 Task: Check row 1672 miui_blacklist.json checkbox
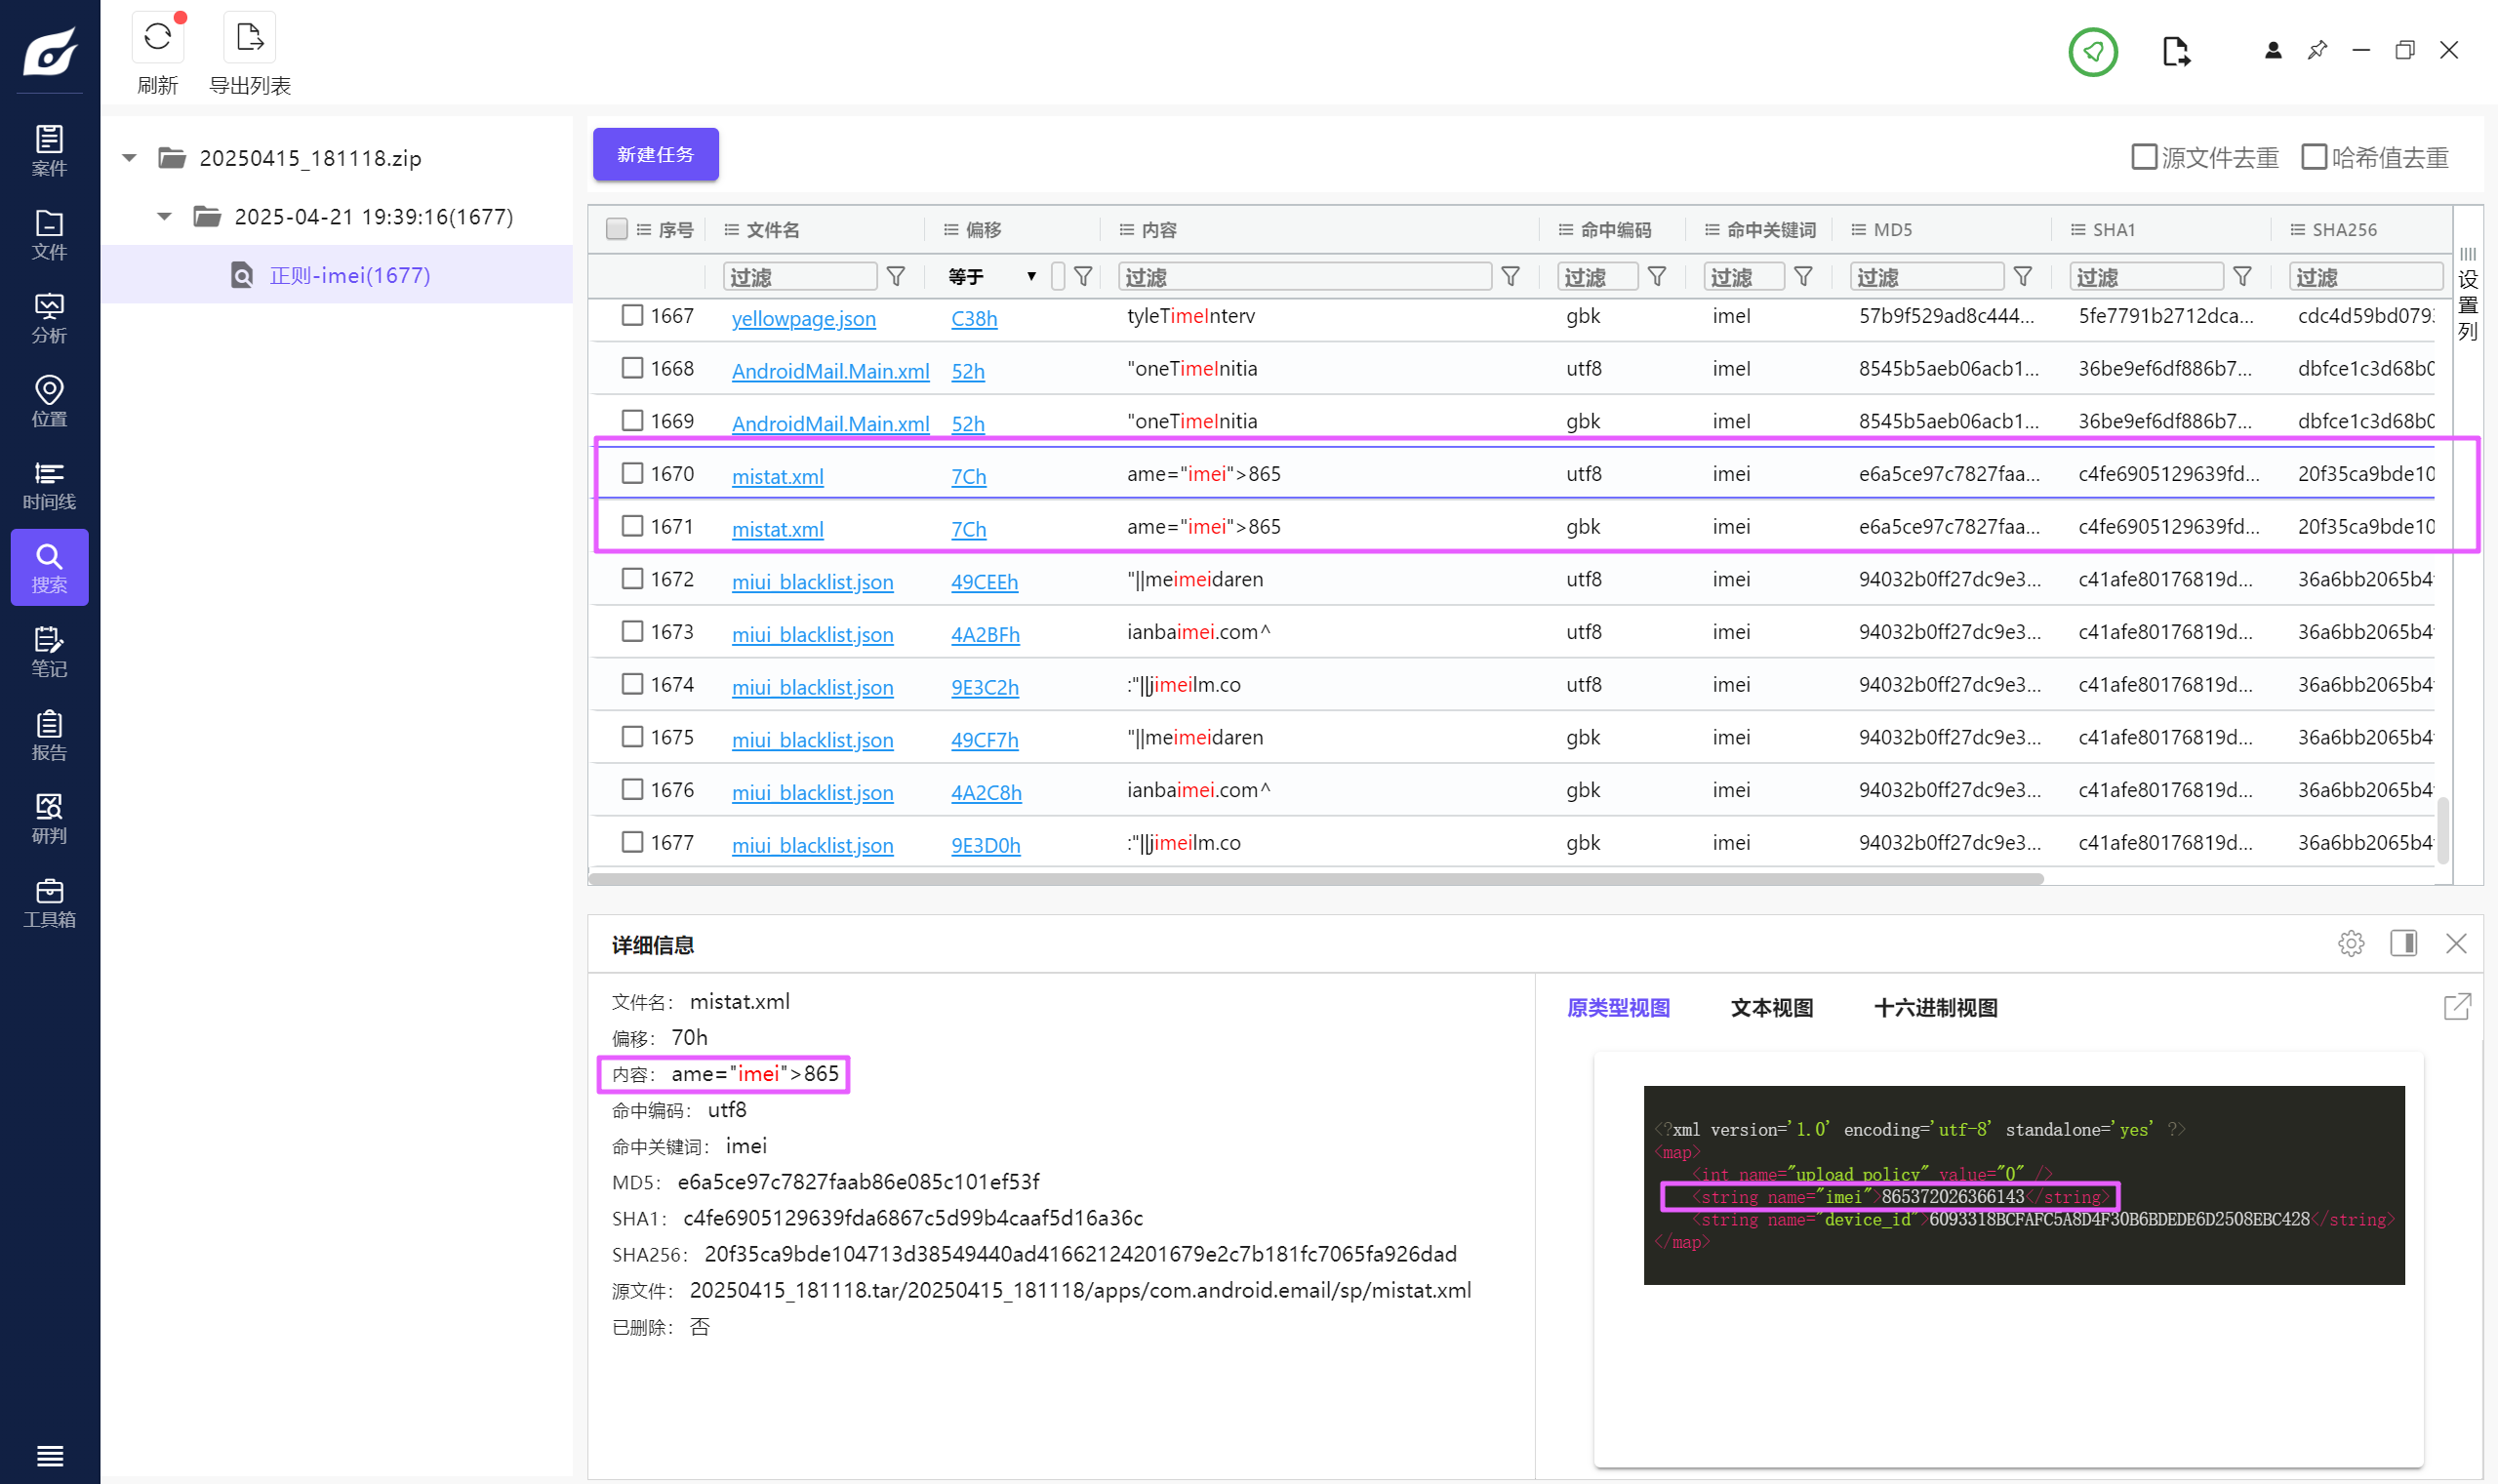tap(632, 579)
